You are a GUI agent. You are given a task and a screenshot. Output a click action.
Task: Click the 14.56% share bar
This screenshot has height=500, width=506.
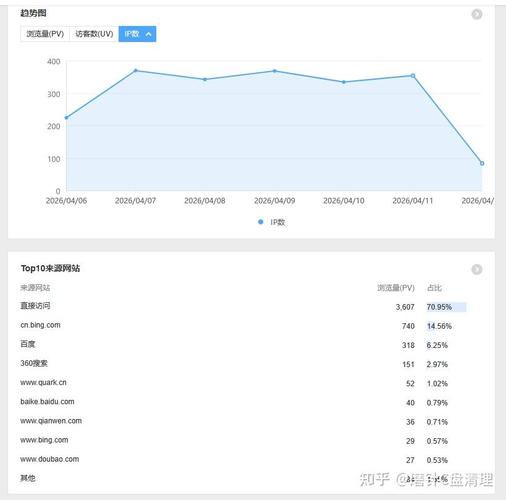[439, 326]
